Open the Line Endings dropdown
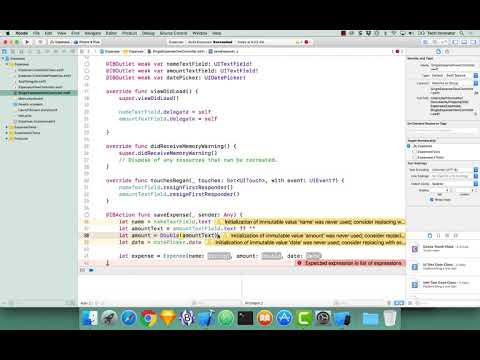This screenshot has height=360, width=480. point(455,176)
